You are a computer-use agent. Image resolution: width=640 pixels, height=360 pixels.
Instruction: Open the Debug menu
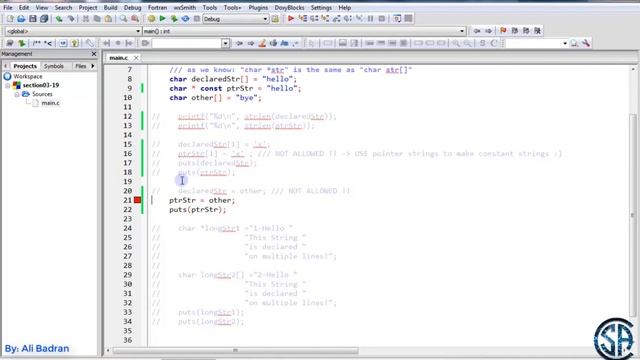click(x=133, y=7)
